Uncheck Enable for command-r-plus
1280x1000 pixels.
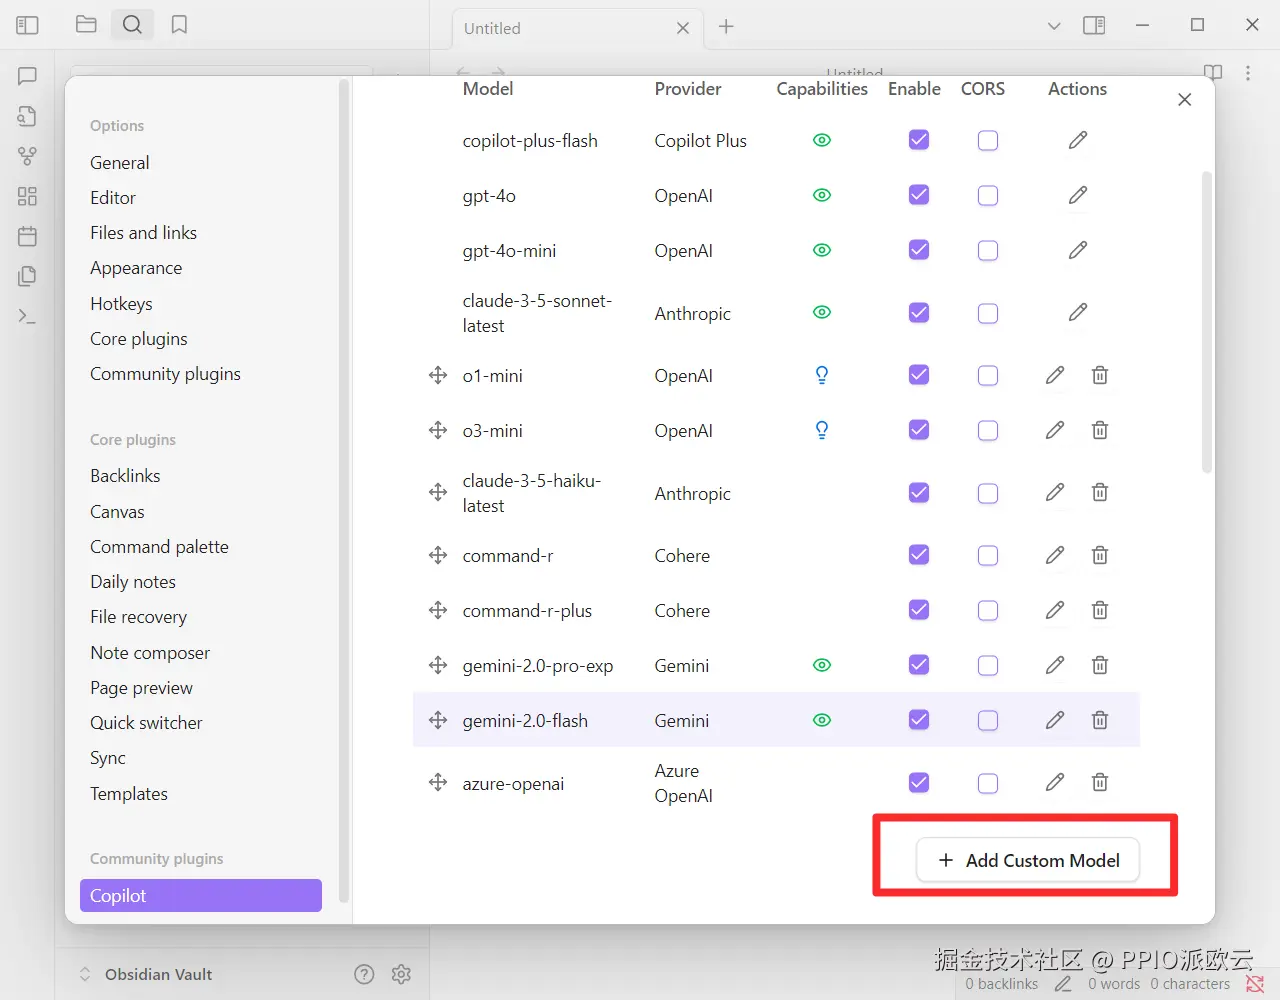click(x=919, y=610)
